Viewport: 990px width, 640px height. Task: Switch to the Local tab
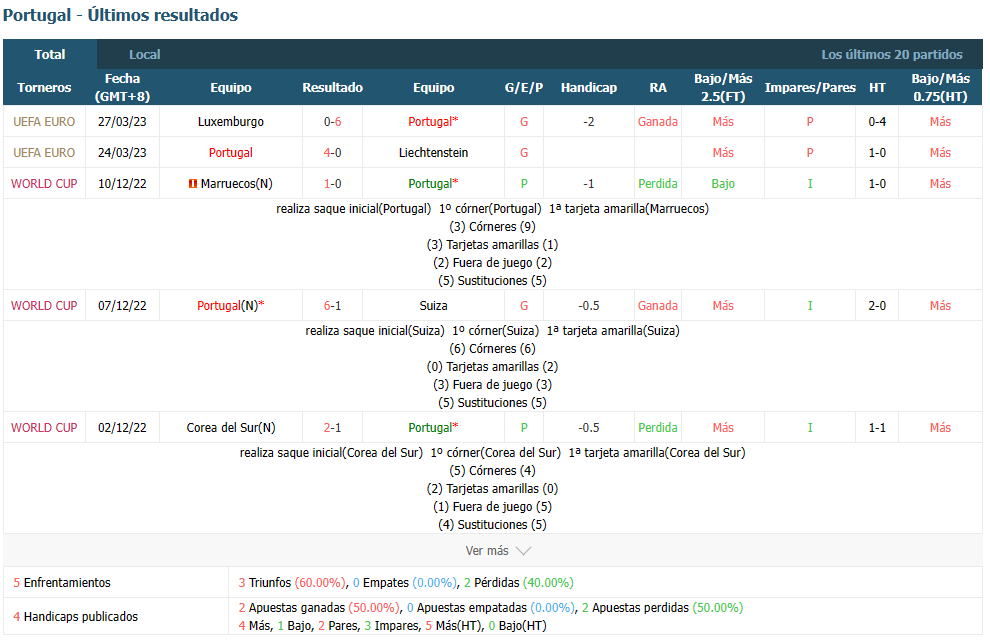pos(145,54)
